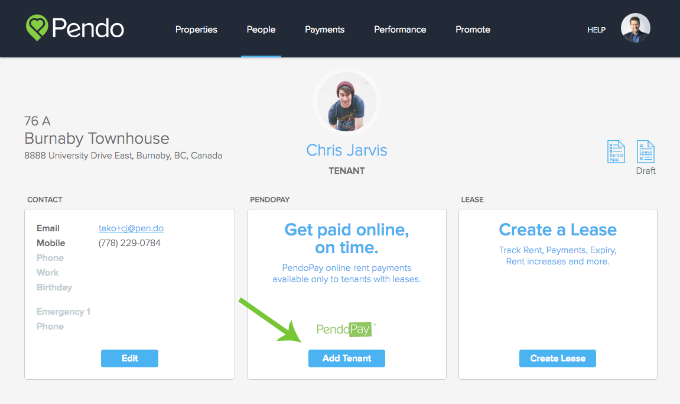Click the Create a Lease heading
The height and width of the screenshot is (404, 680).
point(558,229)
